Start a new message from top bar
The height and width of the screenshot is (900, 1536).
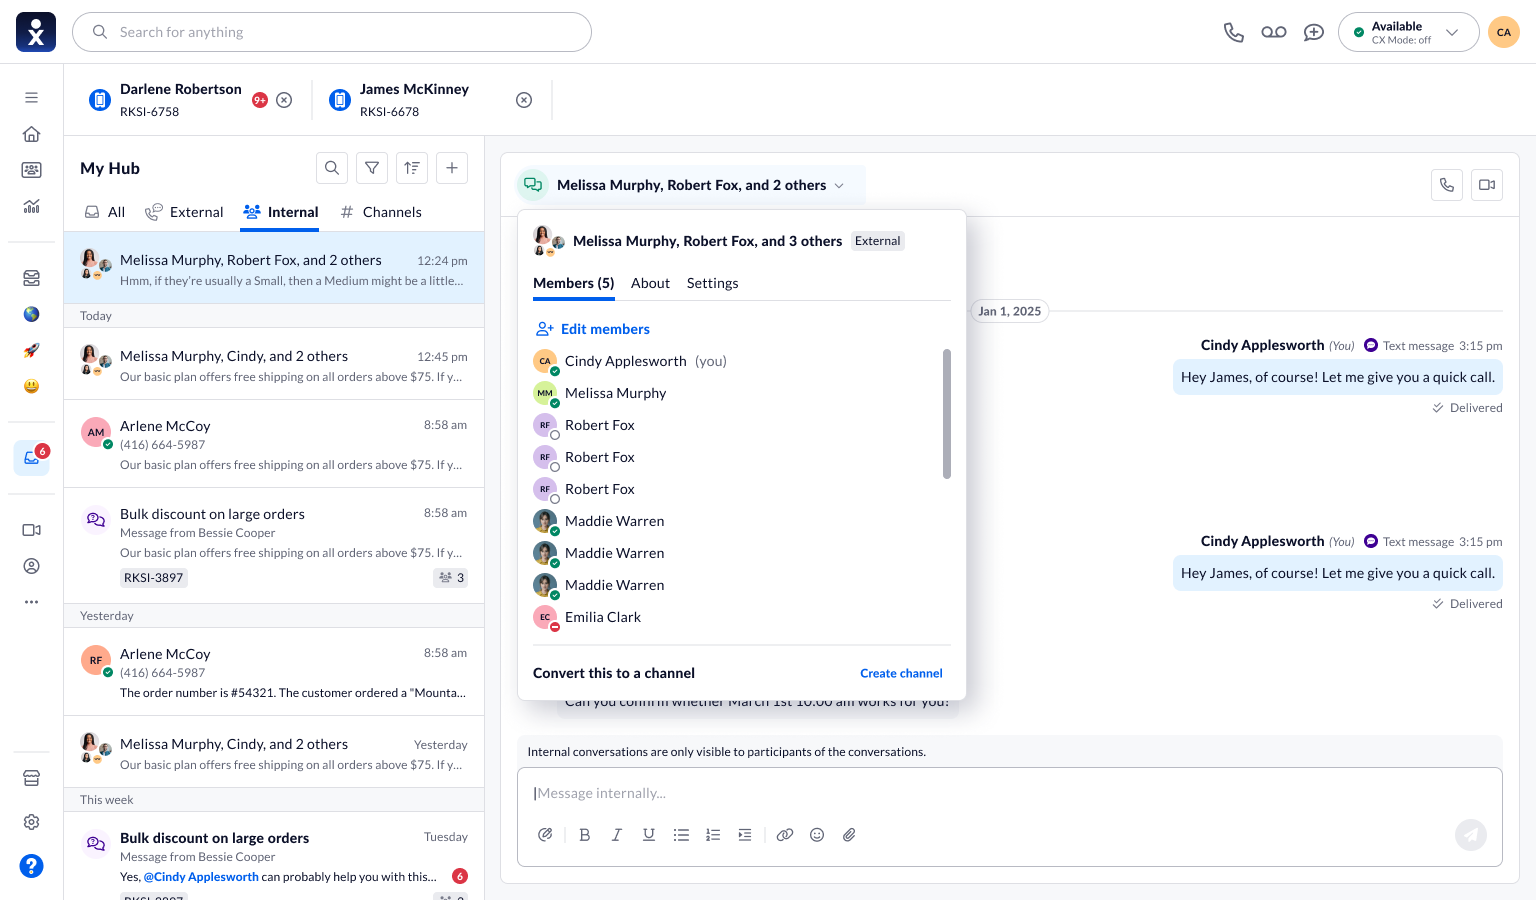click(1314, 32)
